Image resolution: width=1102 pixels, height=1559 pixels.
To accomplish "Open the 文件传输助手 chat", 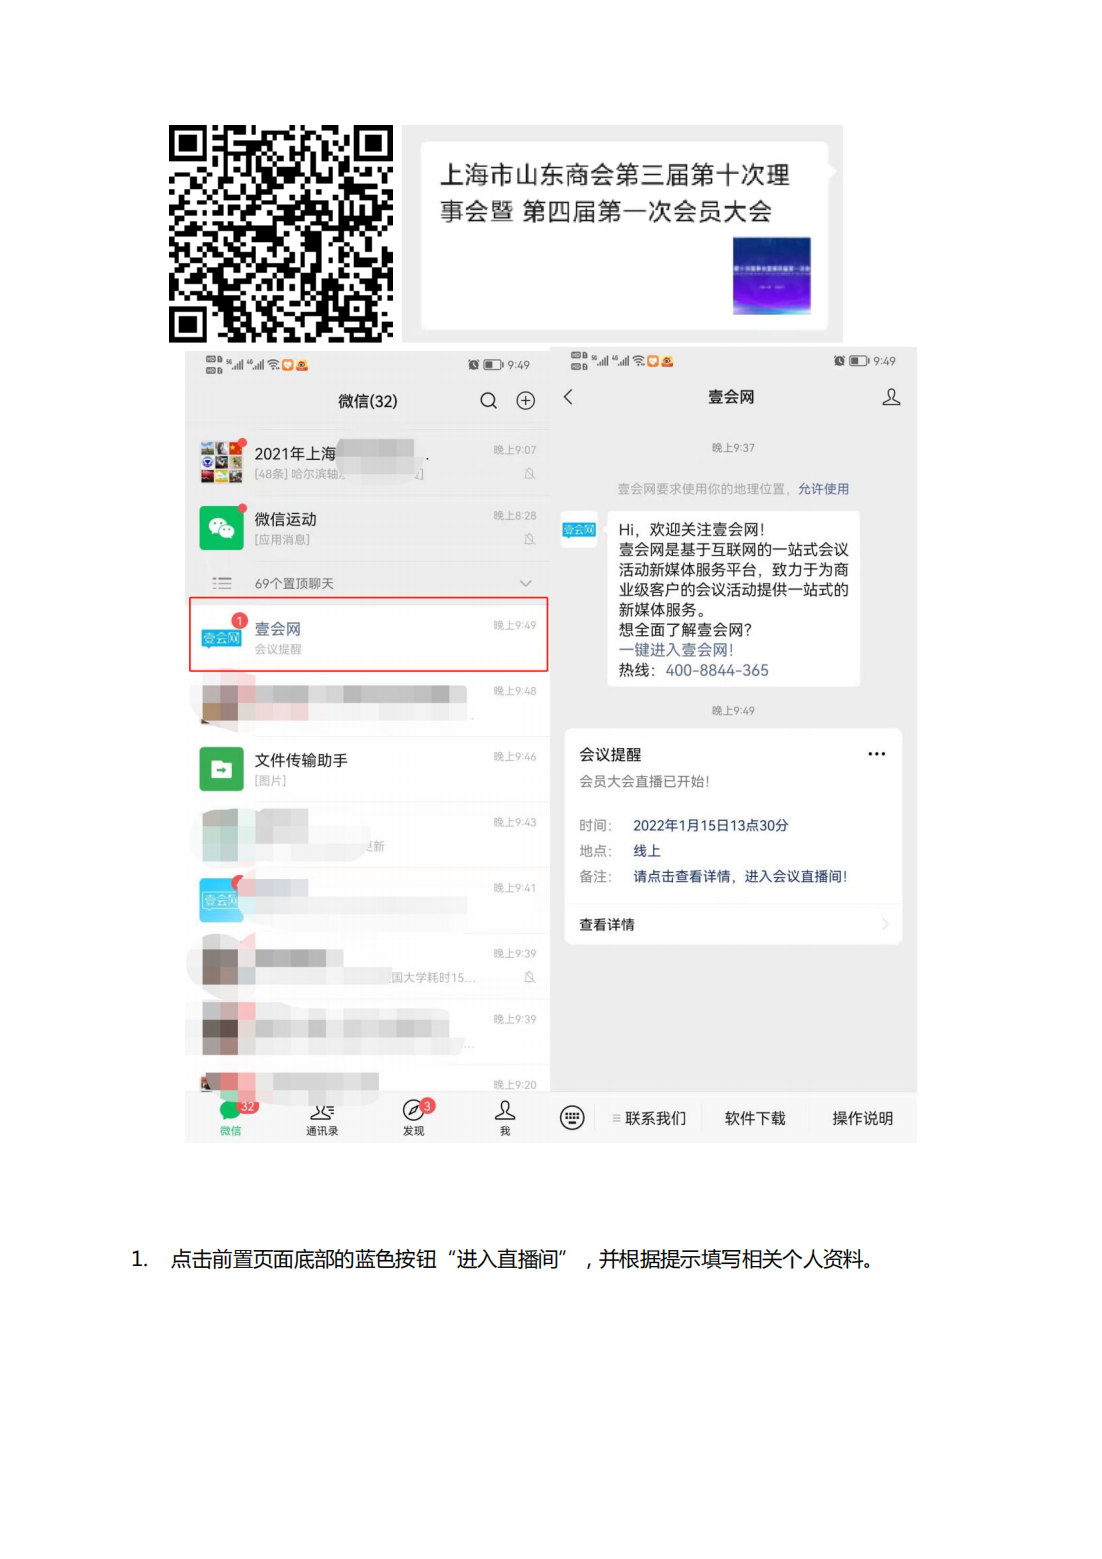I will (368, 768).
